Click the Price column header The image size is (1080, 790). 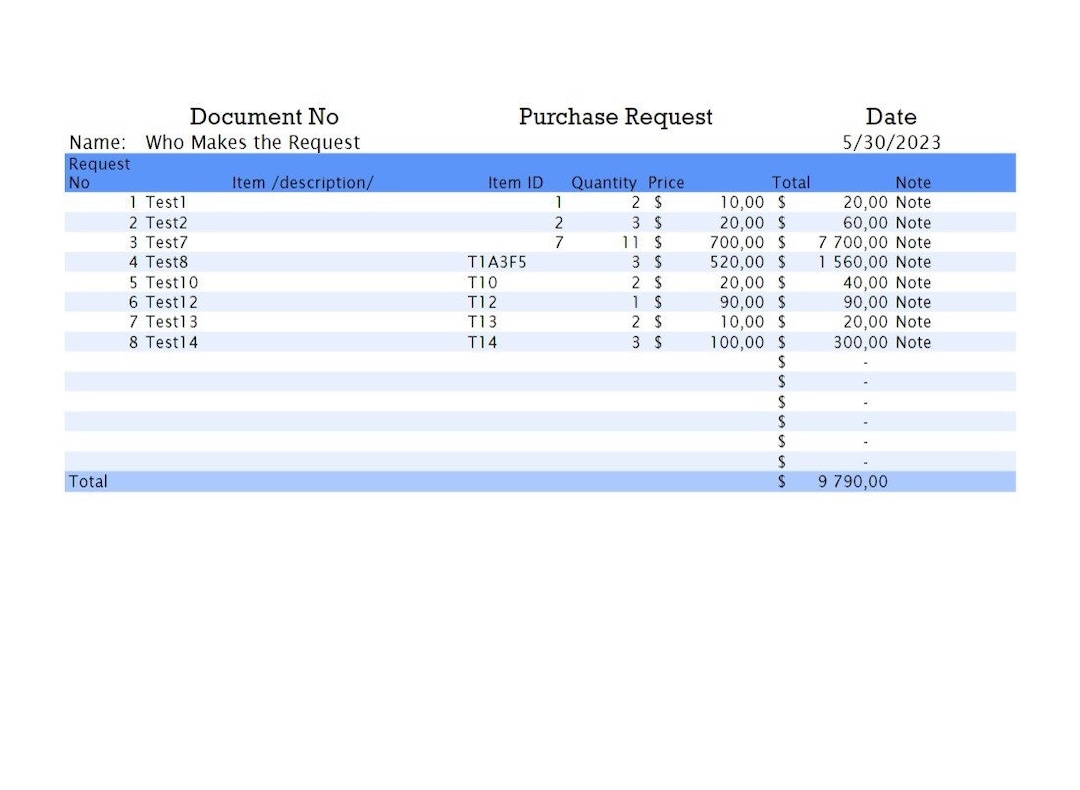pyautogui.click(x=666, y=182)
